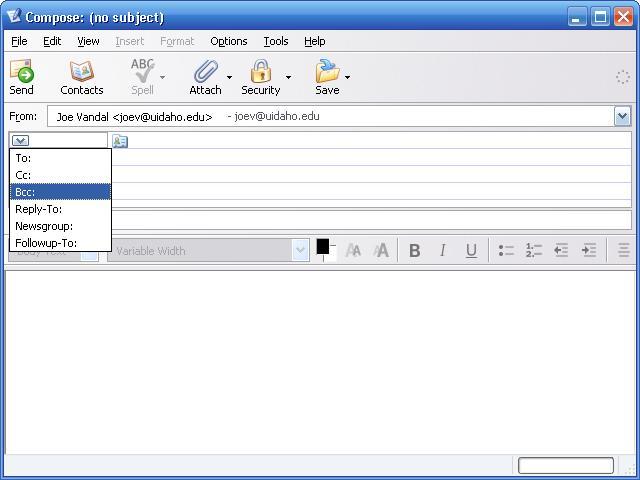Click the address book card icon
The width and height of the screenshot is (640, 480).
point(120,141)
